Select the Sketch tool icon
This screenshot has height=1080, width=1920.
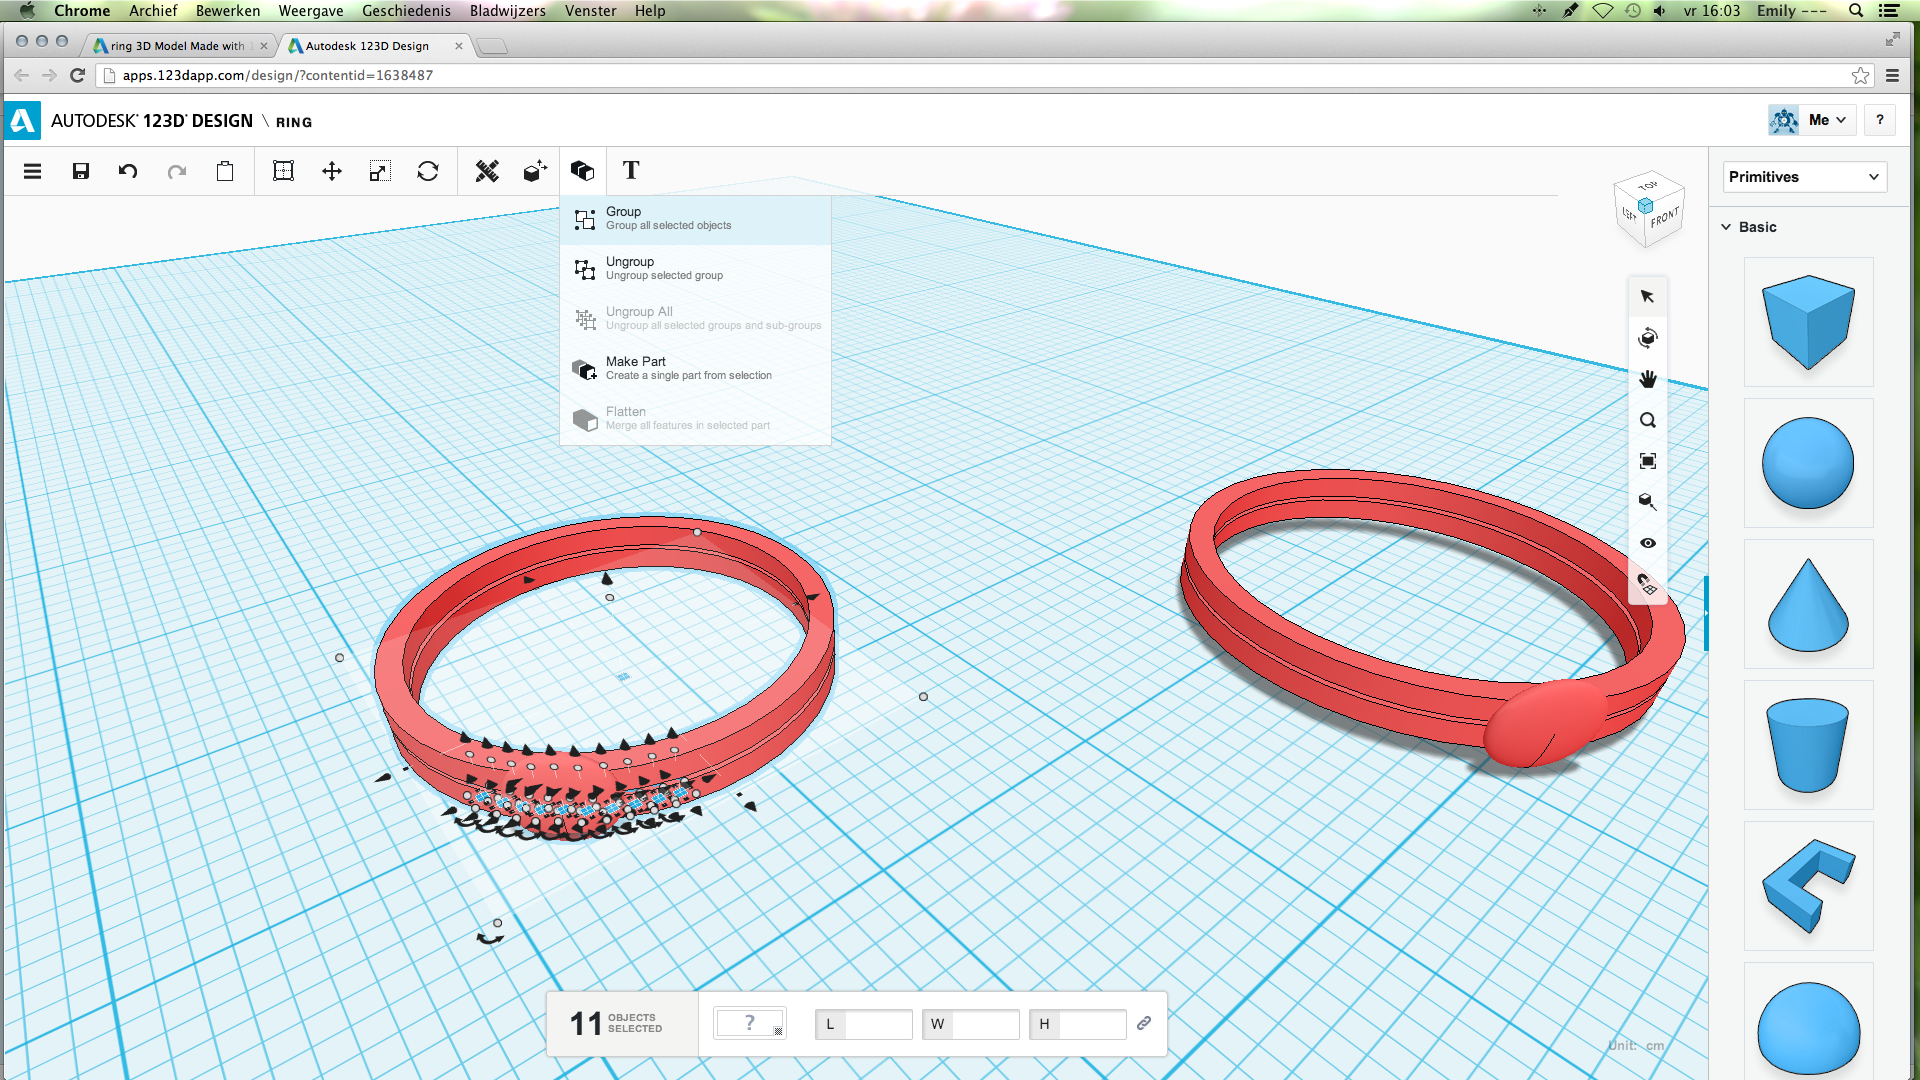[x=485, y=170]
